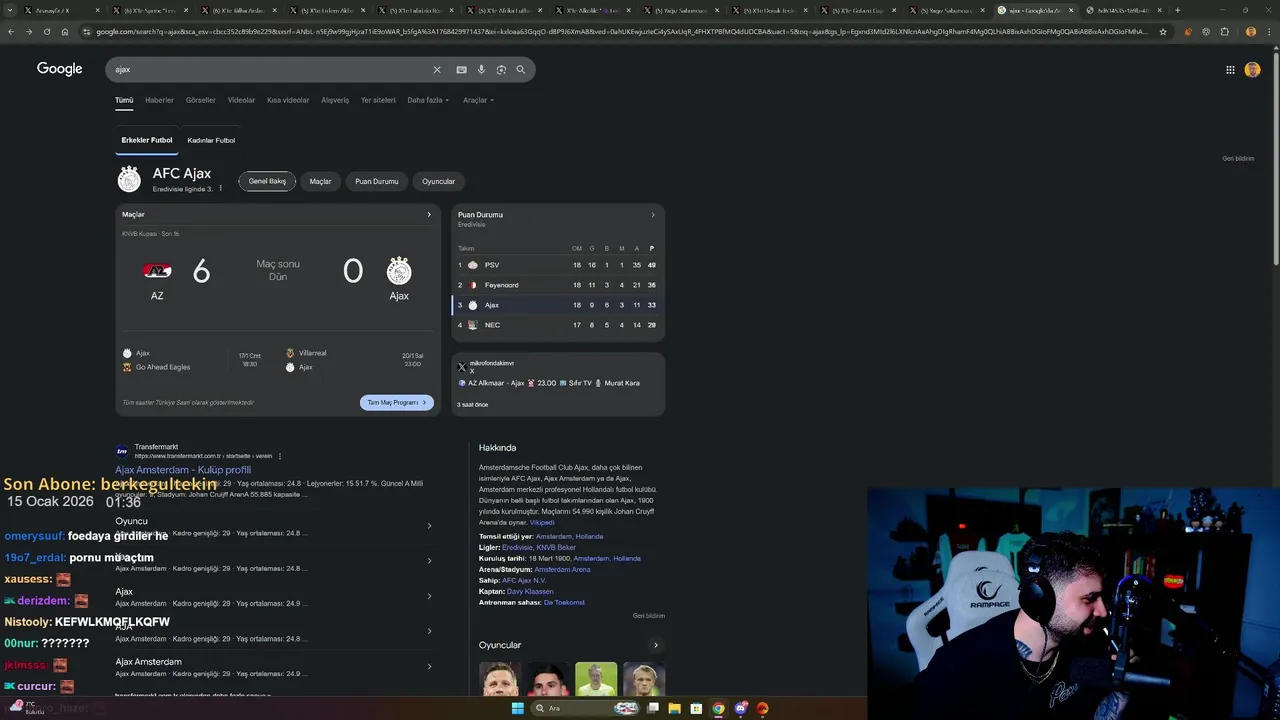Viewport: 1280px width, 720px height.
Task: Open the Google account avatar
Action: point(1252,70)
